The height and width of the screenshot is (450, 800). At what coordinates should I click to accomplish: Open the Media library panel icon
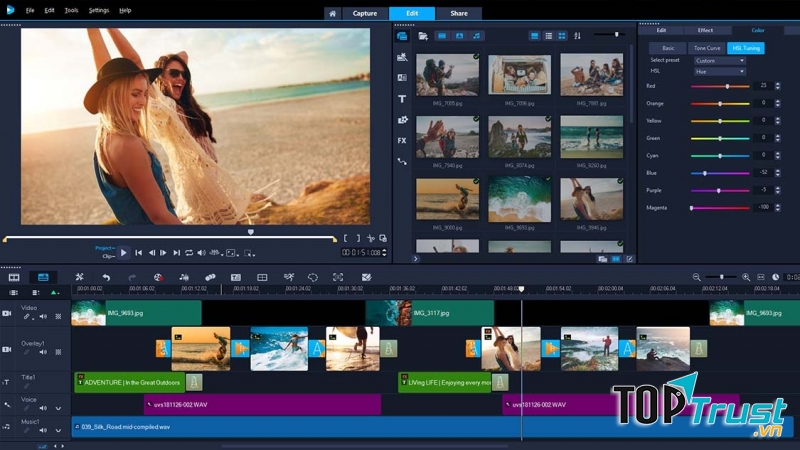[x=402, y=36]
